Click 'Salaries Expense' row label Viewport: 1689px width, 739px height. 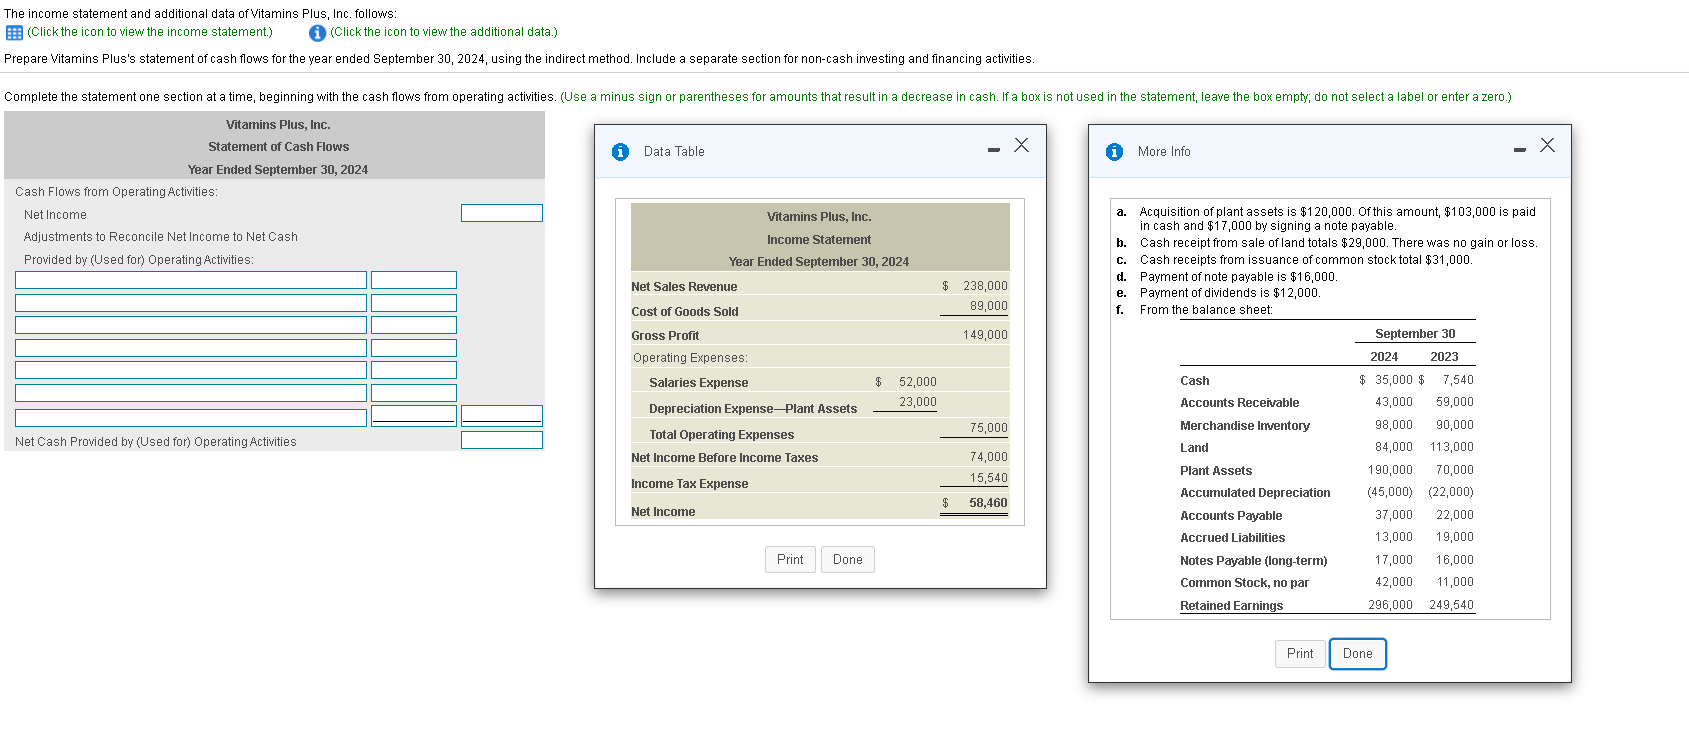[698, 383]
